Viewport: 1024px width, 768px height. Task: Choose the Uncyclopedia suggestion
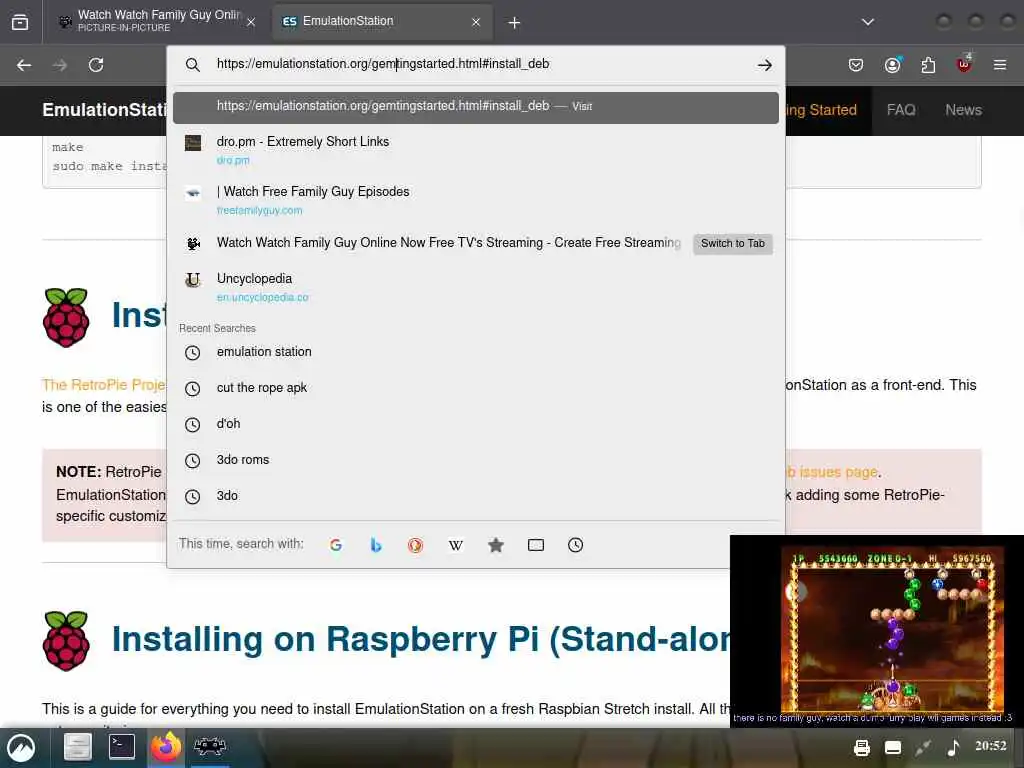(x=475, y=287)
